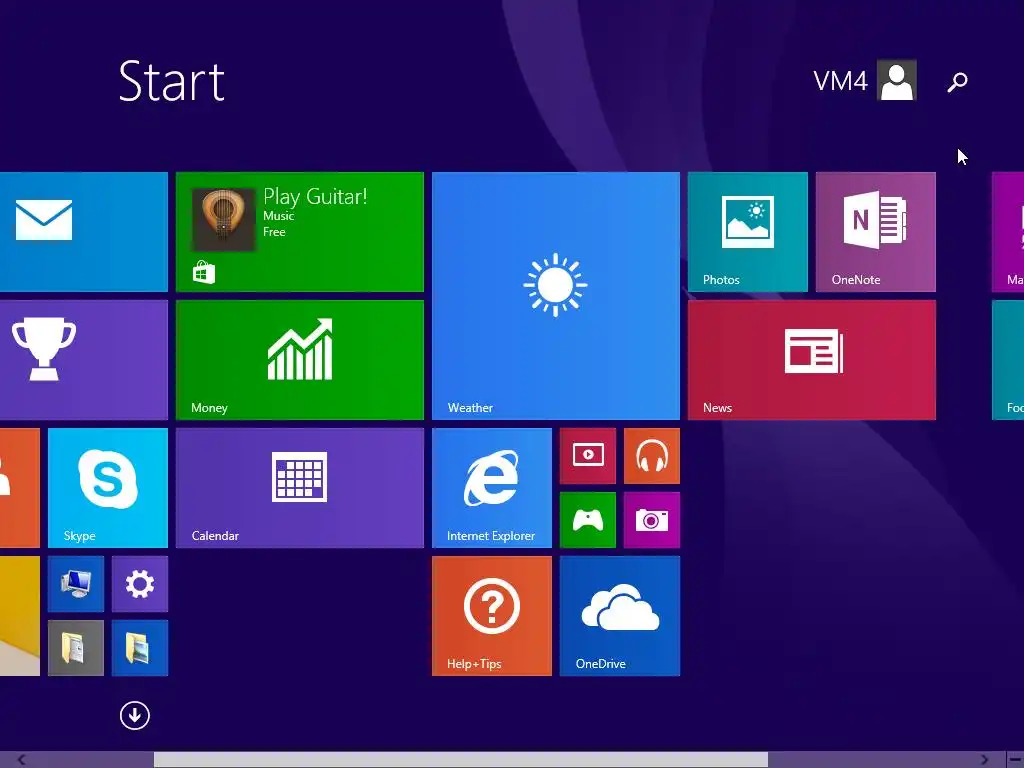Click the Start heading text
Screen dimensions: 1024x768
[x=172, y=82]
